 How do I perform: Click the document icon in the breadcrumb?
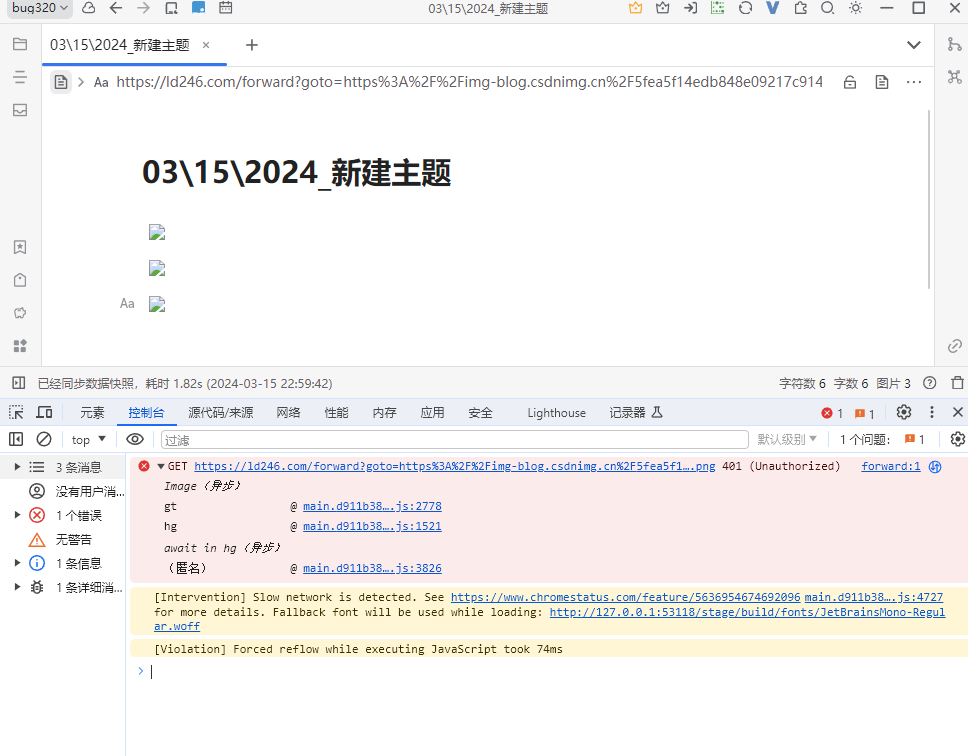pyautogui.click(x=60, y=82)
